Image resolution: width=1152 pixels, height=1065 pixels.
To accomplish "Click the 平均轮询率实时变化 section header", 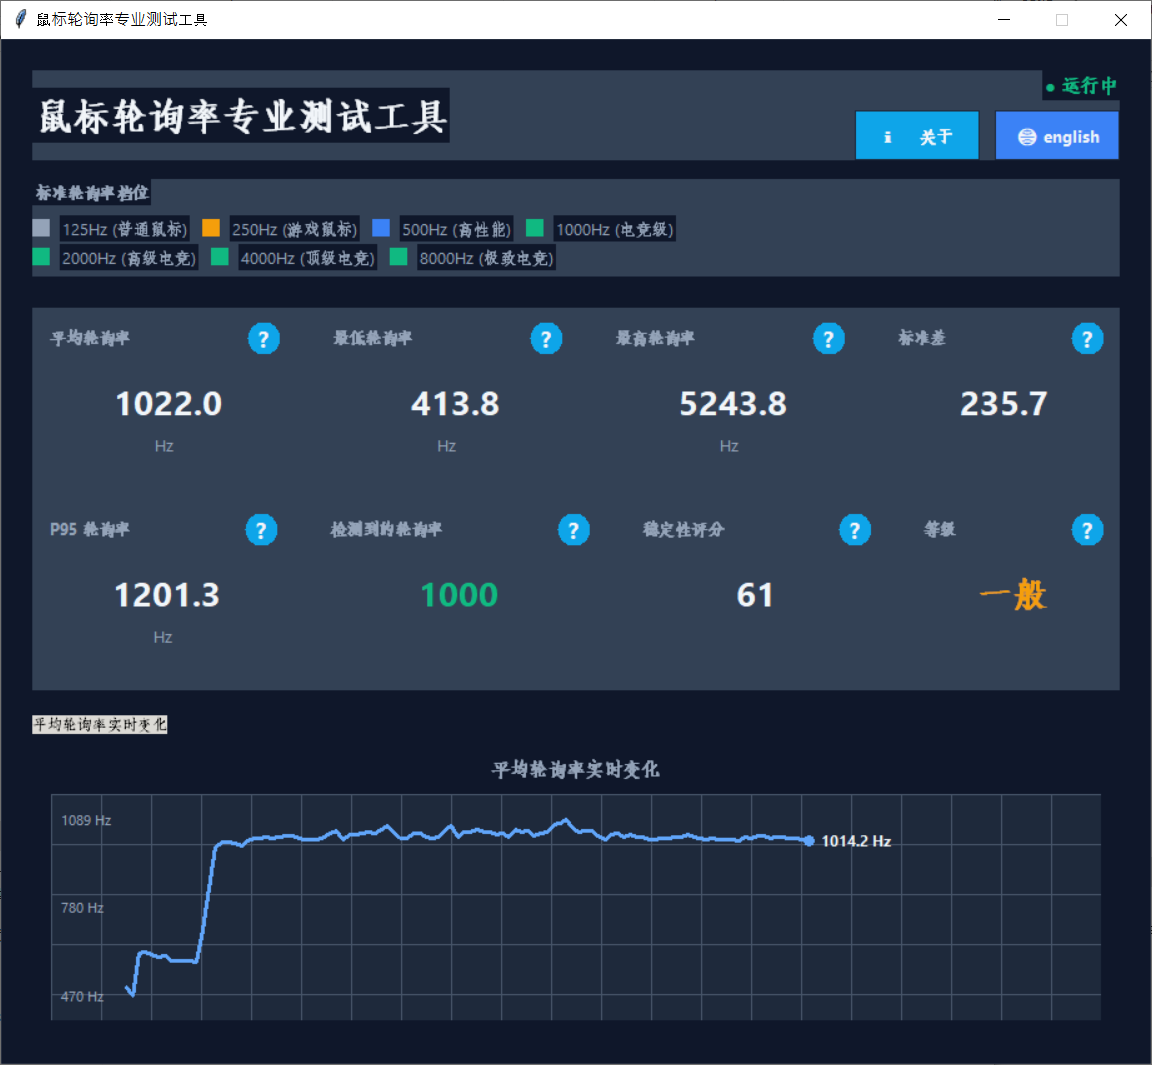I will 99,724.
